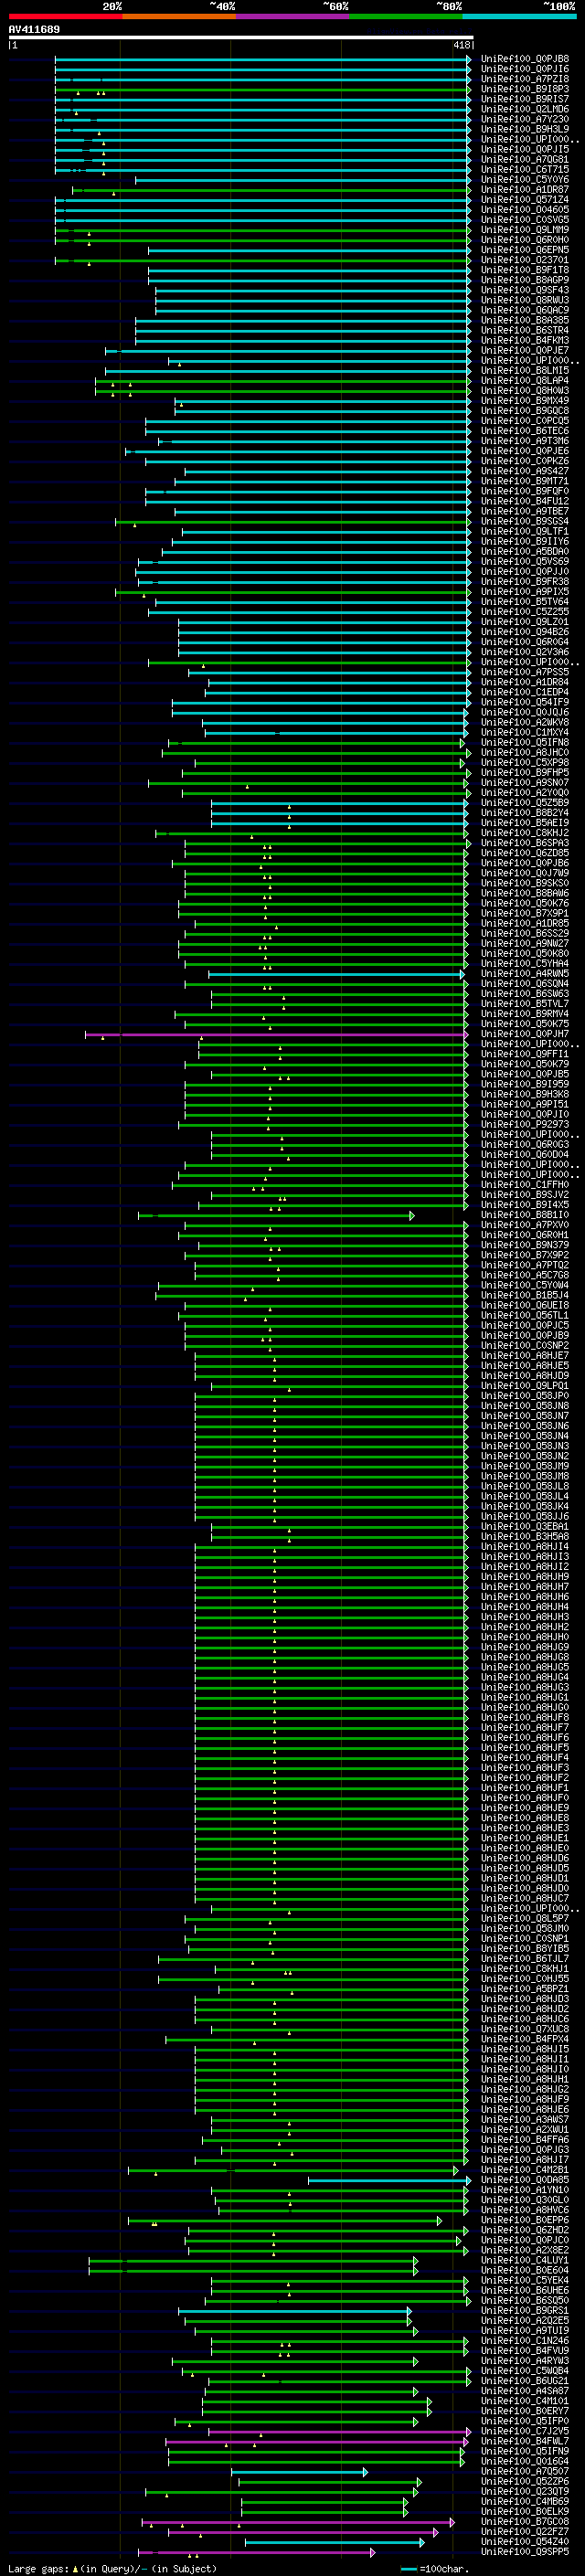Select the UniRef100_Q9SF43 hit label
This screenshot has width=585, height=2576.
(x=525, y=290)
